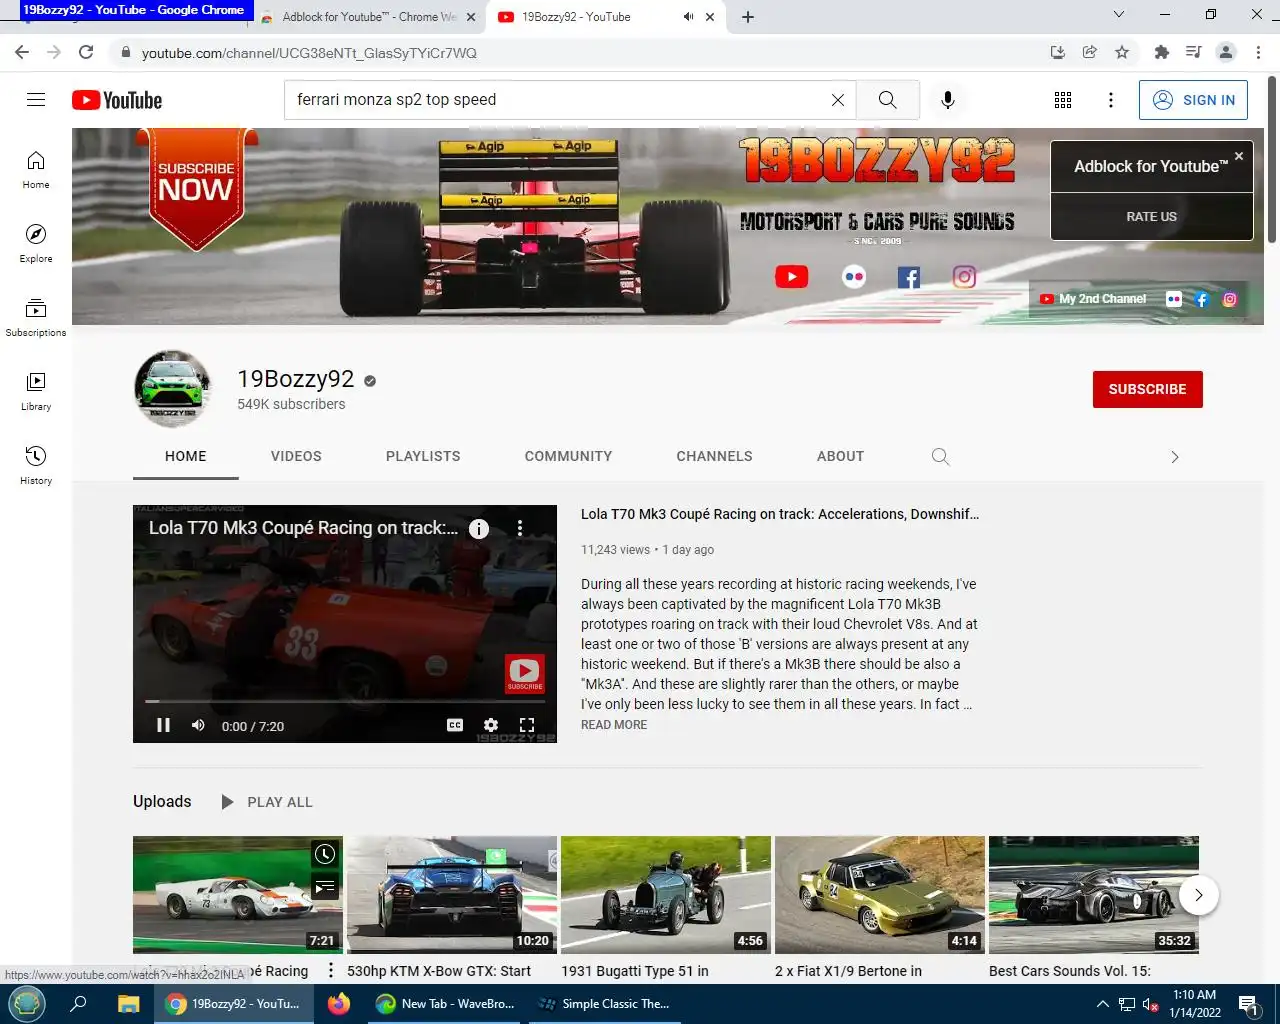Image resolution: width=1280 pixels, height=1024 pixels.
Task: Switch to the PLAYLISTS channel tab
Action: point(423,456)
